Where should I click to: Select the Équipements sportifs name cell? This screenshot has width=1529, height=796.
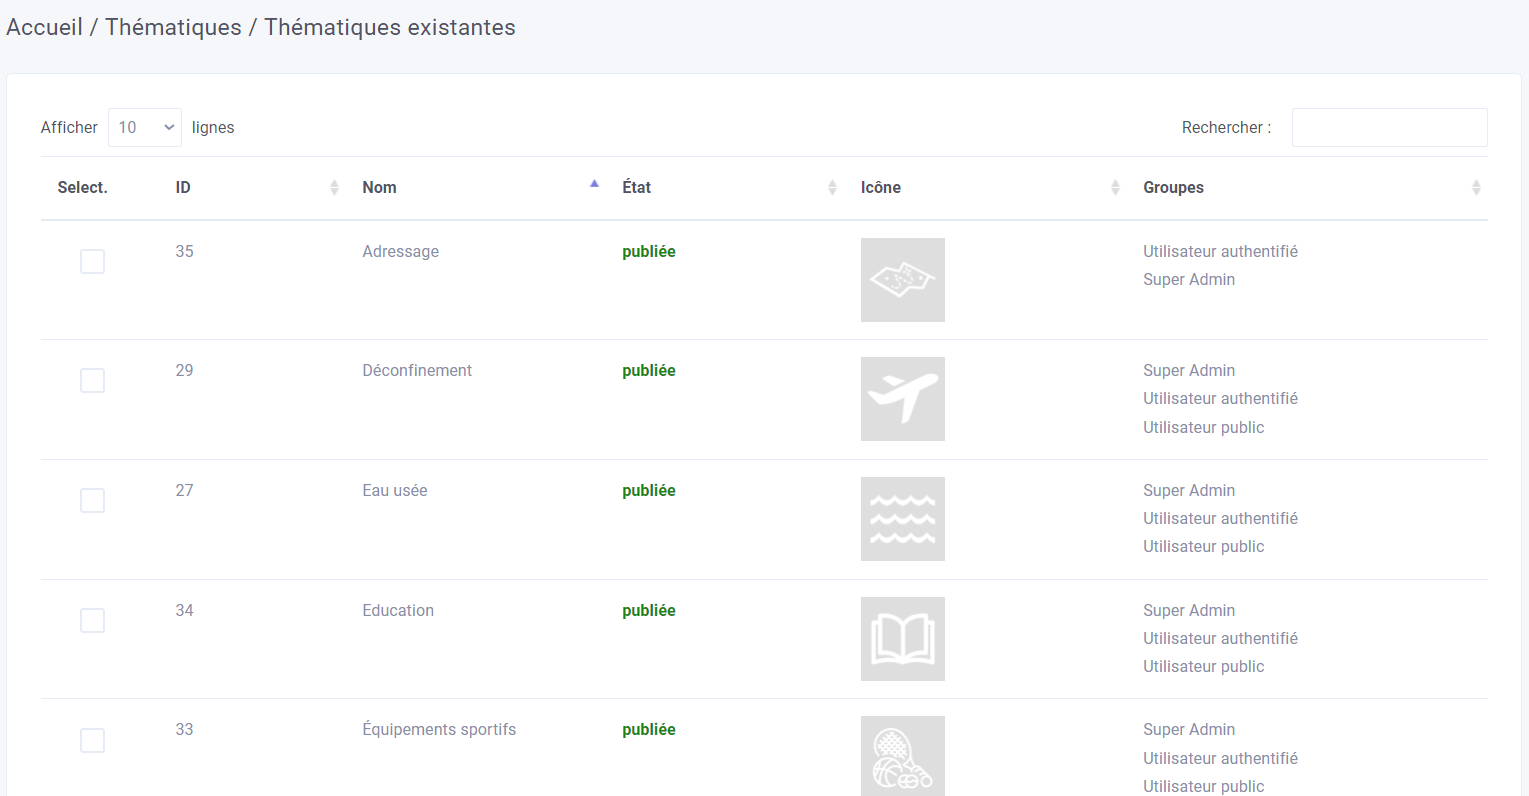(x=439, y=729)
